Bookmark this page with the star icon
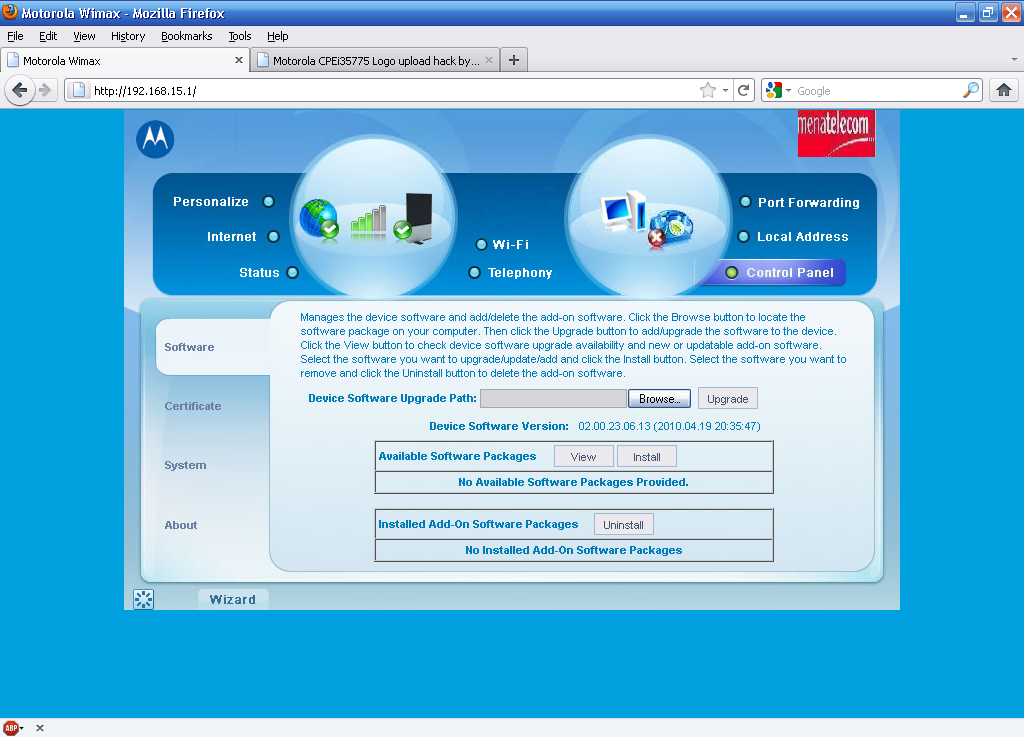Screen dimensions: 1024x737 [707, 91]
